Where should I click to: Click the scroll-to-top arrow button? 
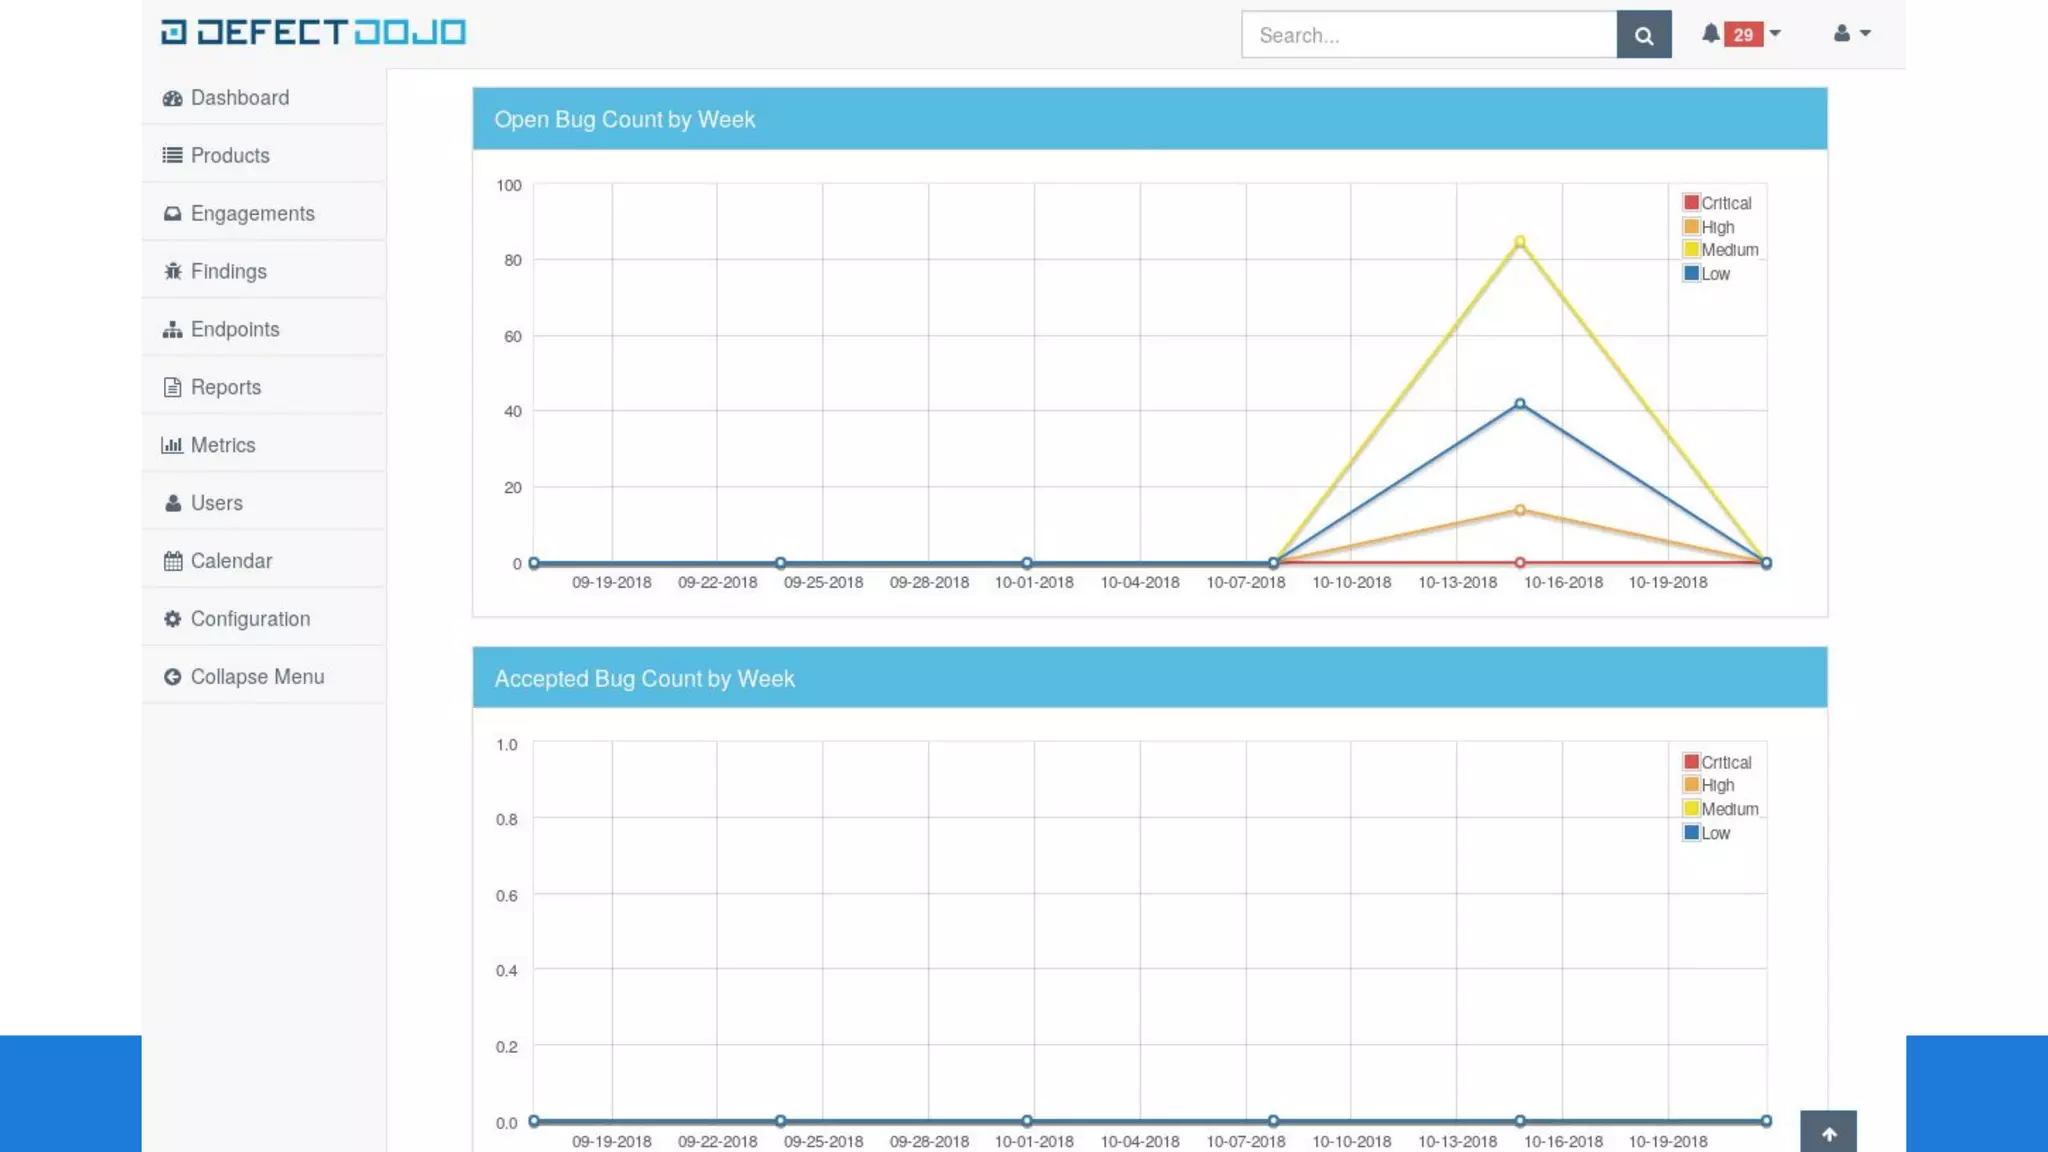1828,1133
